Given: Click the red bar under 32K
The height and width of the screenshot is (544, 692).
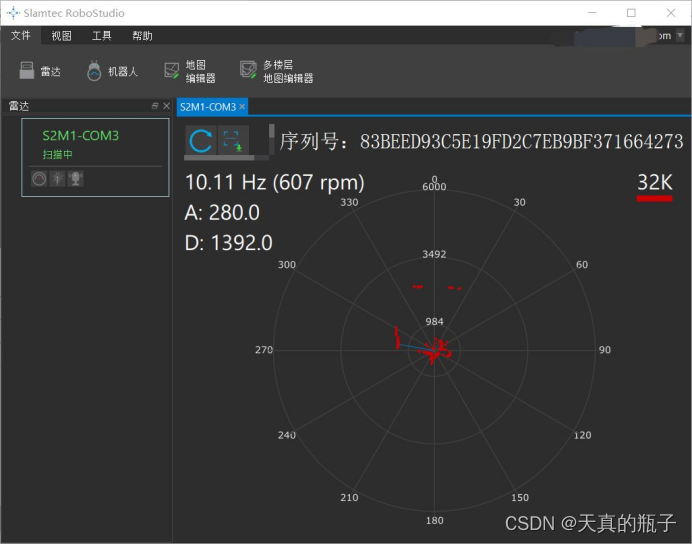Looking at the screenshot, I should pyautogui.click(x=654, y=199).
